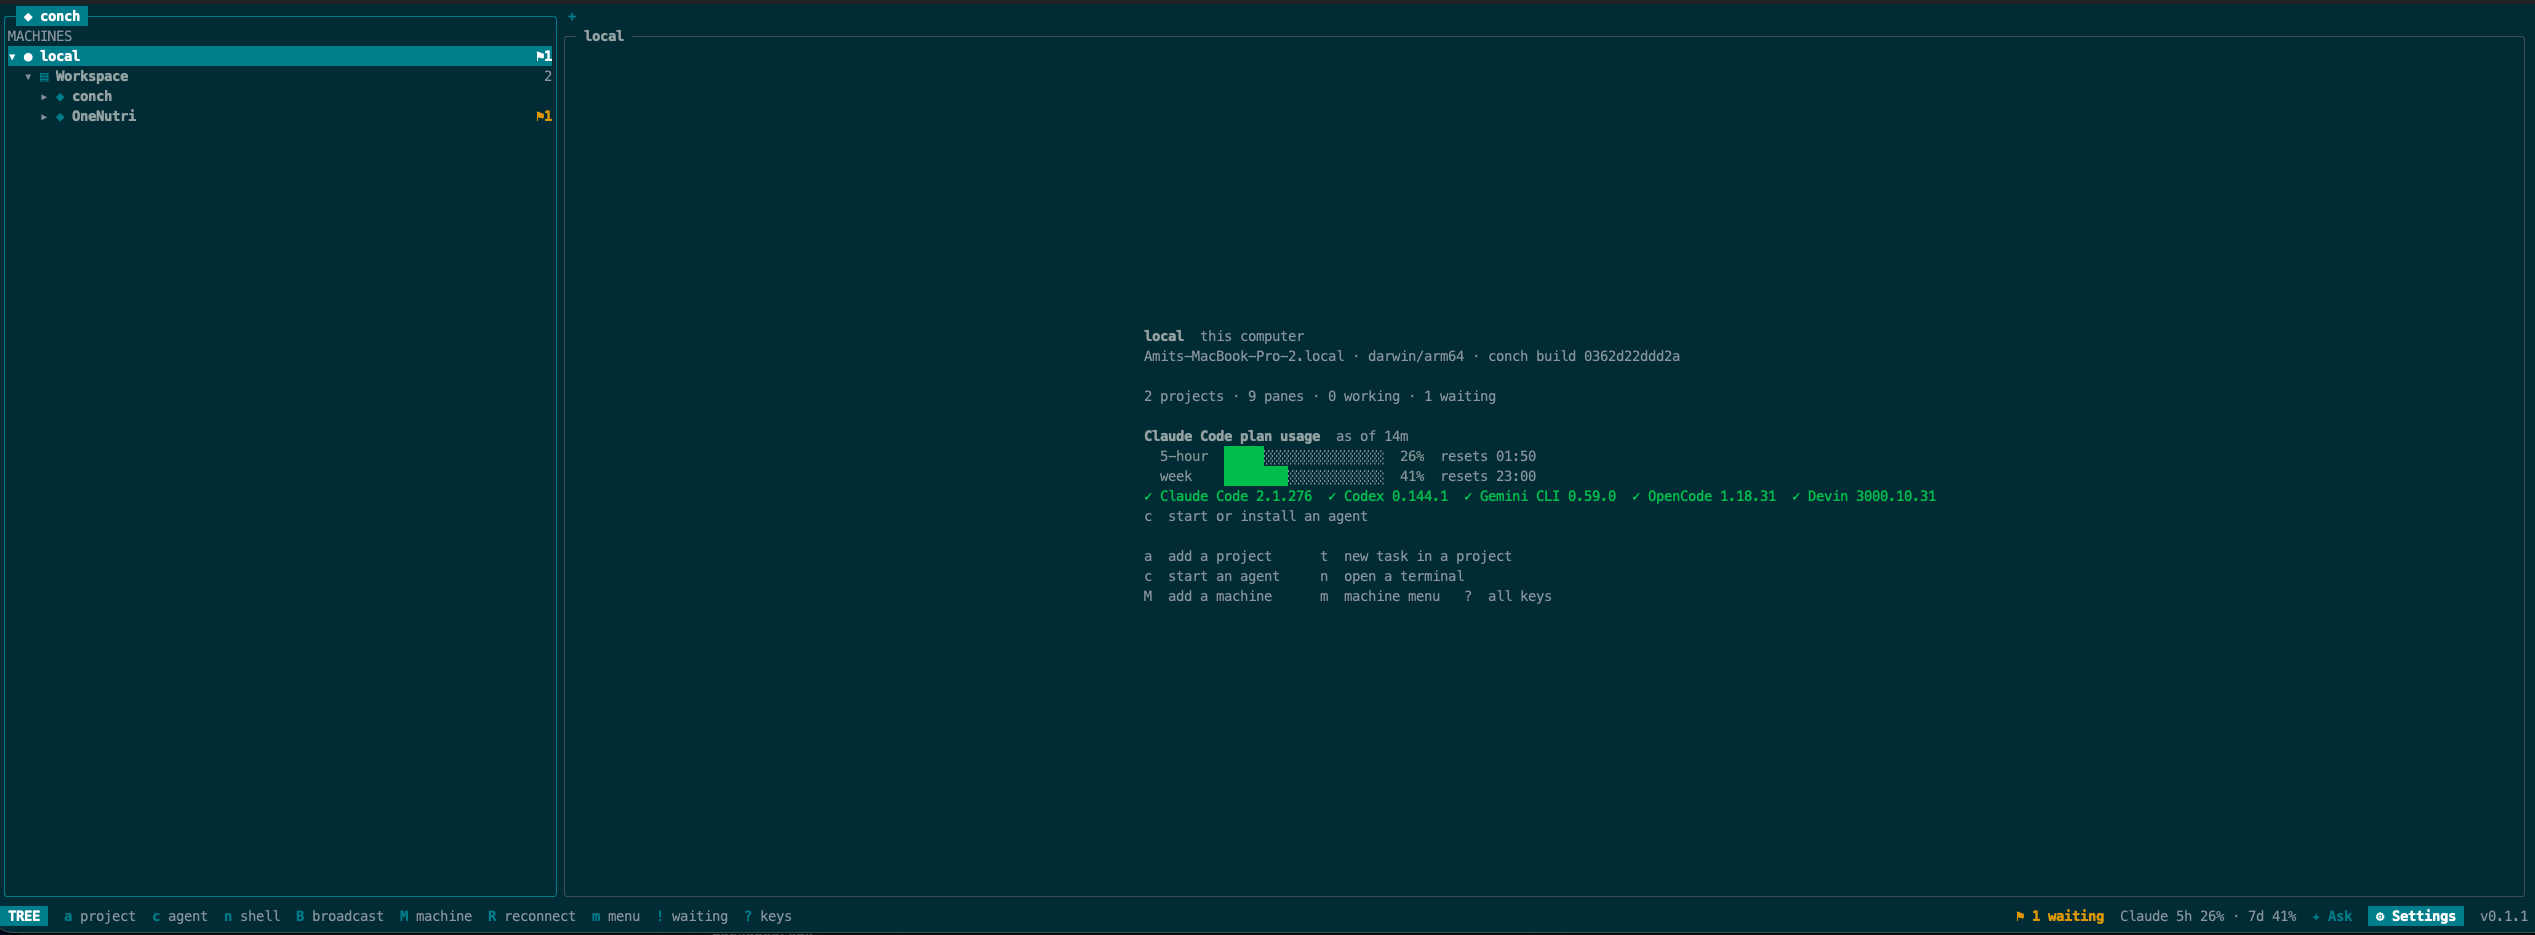Click the 'B broadcast' shortcut
Image resolution: width=2535 pixels, height=935 pixels.
click(340, 916)
